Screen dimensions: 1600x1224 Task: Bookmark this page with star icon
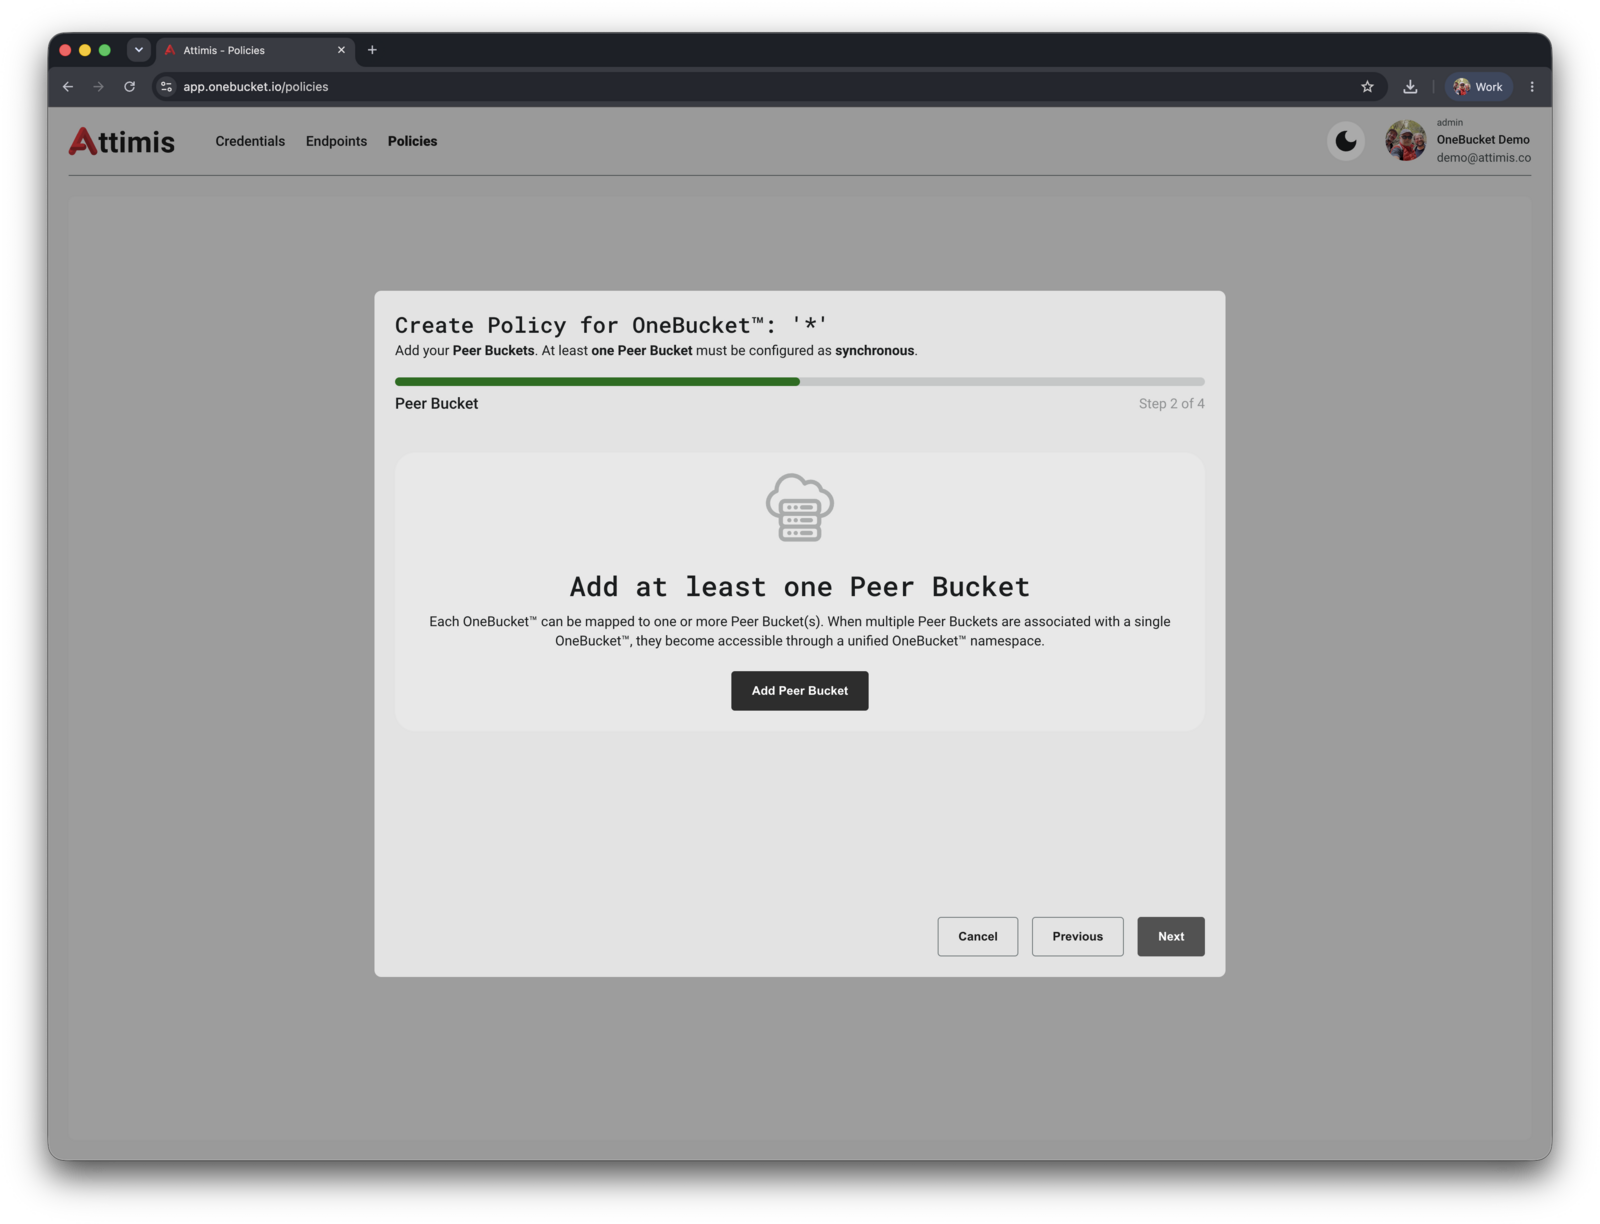click(x=1367, y=87)
